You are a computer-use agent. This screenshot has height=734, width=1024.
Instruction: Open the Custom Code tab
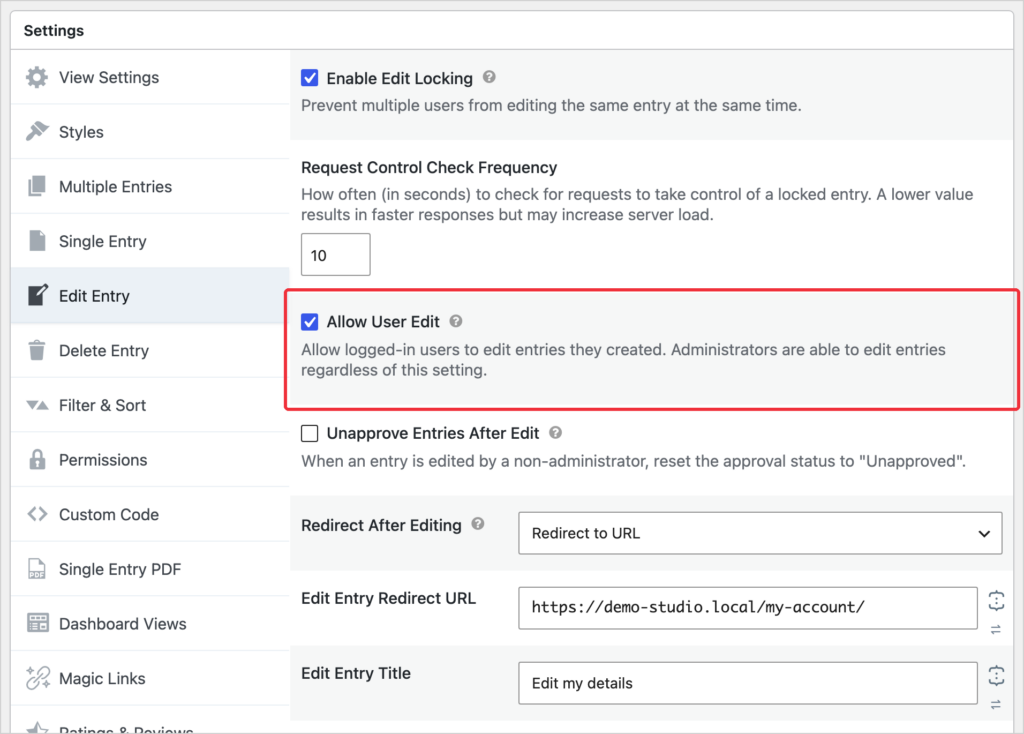(x=150, y=514)
